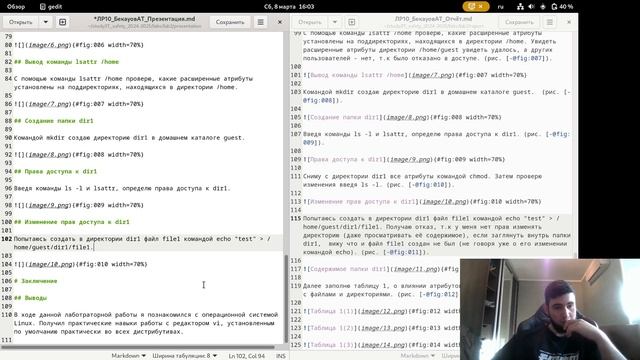Click the Ln 102, Col 94 position indicator

247,356
